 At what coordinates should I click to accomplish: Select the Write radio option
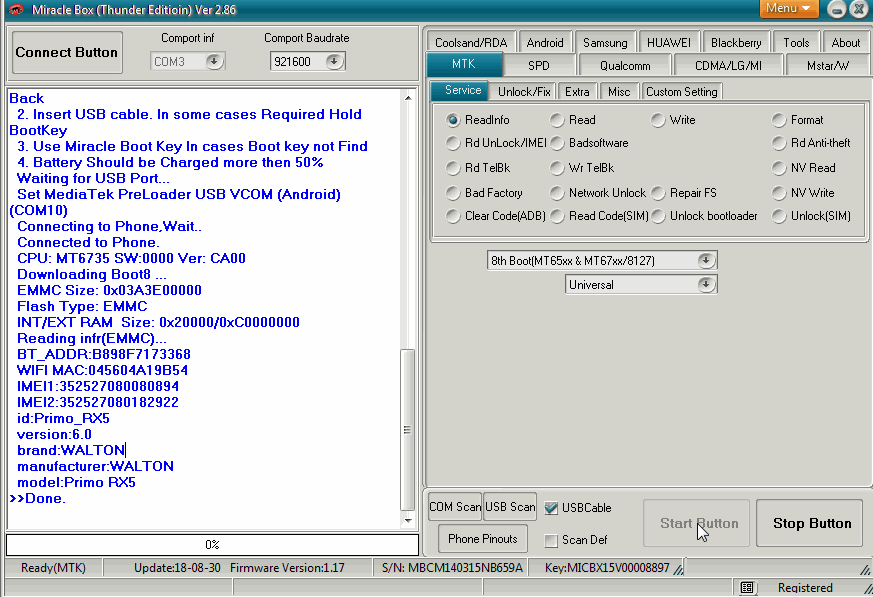658,120
